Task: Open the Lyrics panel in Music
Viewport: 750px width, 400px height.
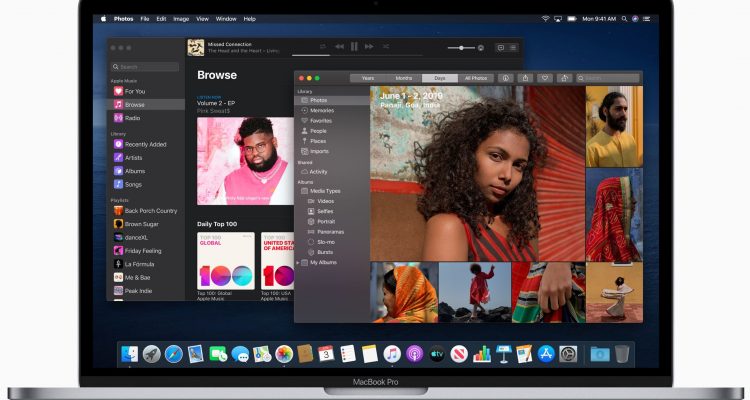Action: pyautogui.click(x=501, y=47)
